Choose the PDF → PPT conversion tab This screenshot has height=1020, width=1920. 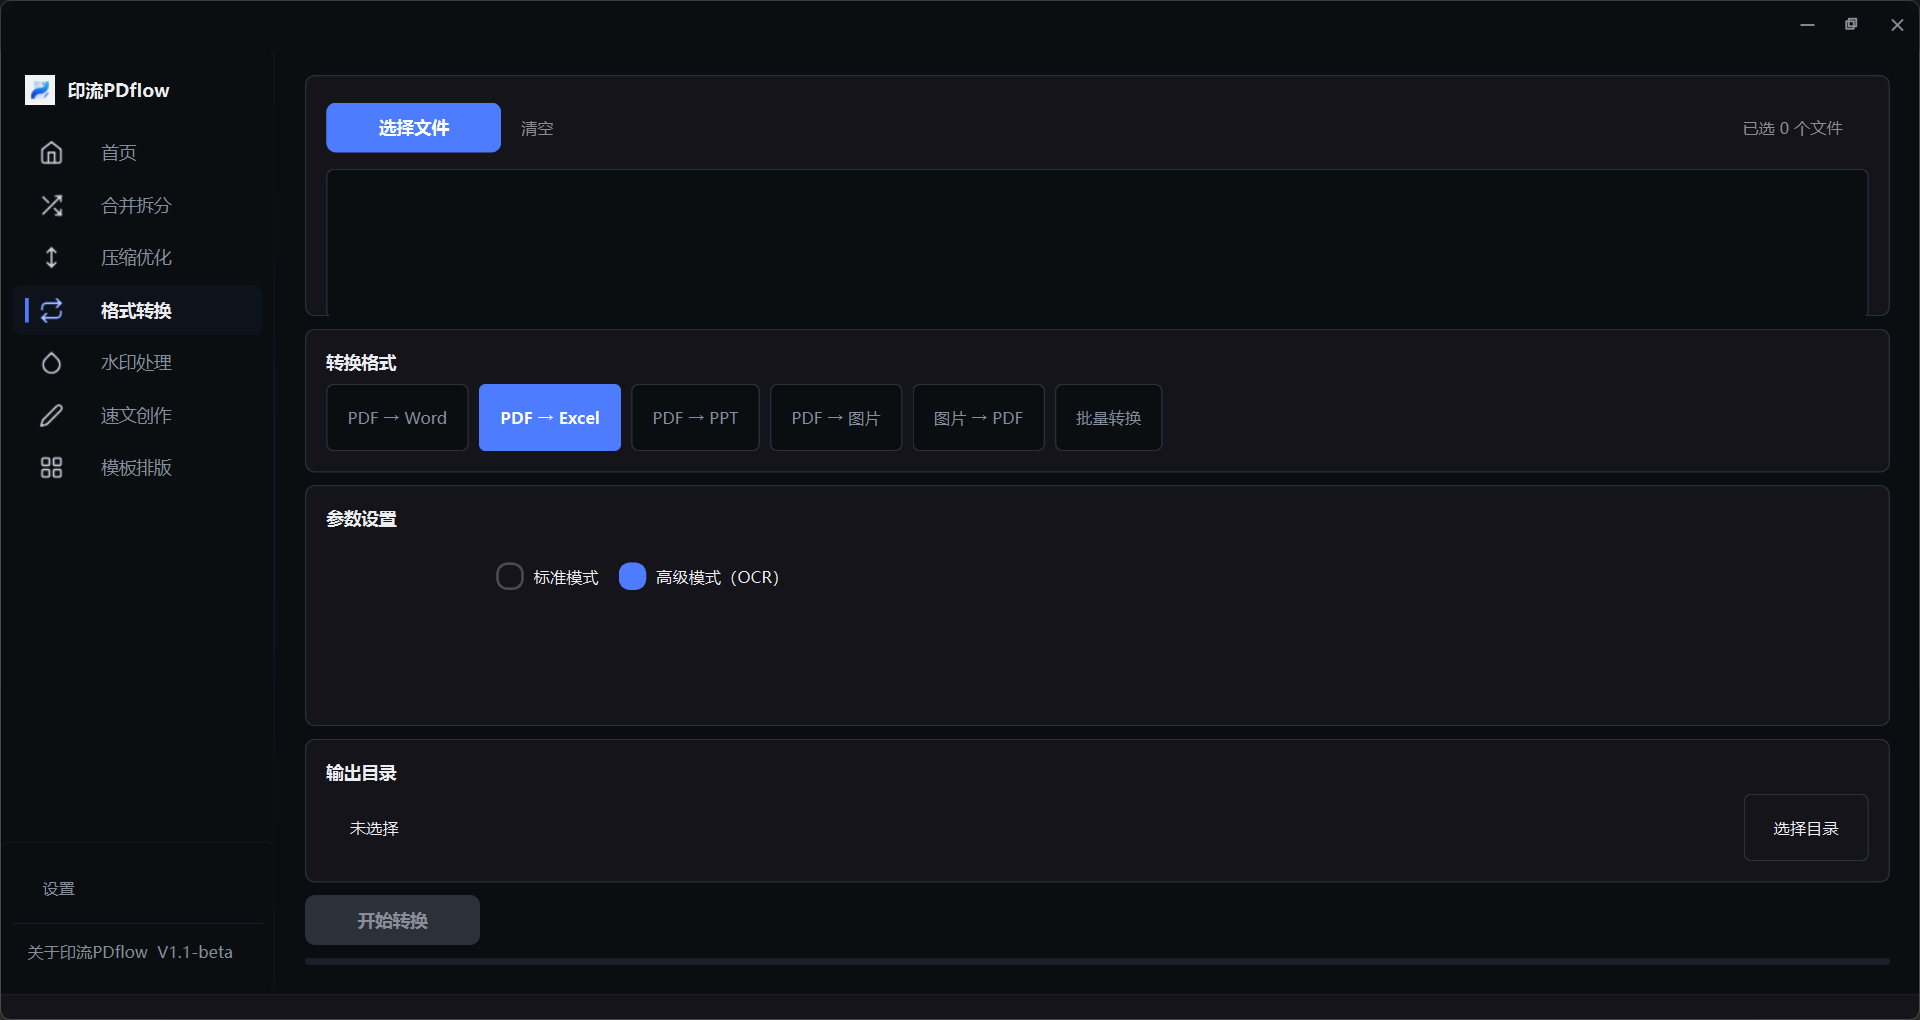(x=695, y=417)
